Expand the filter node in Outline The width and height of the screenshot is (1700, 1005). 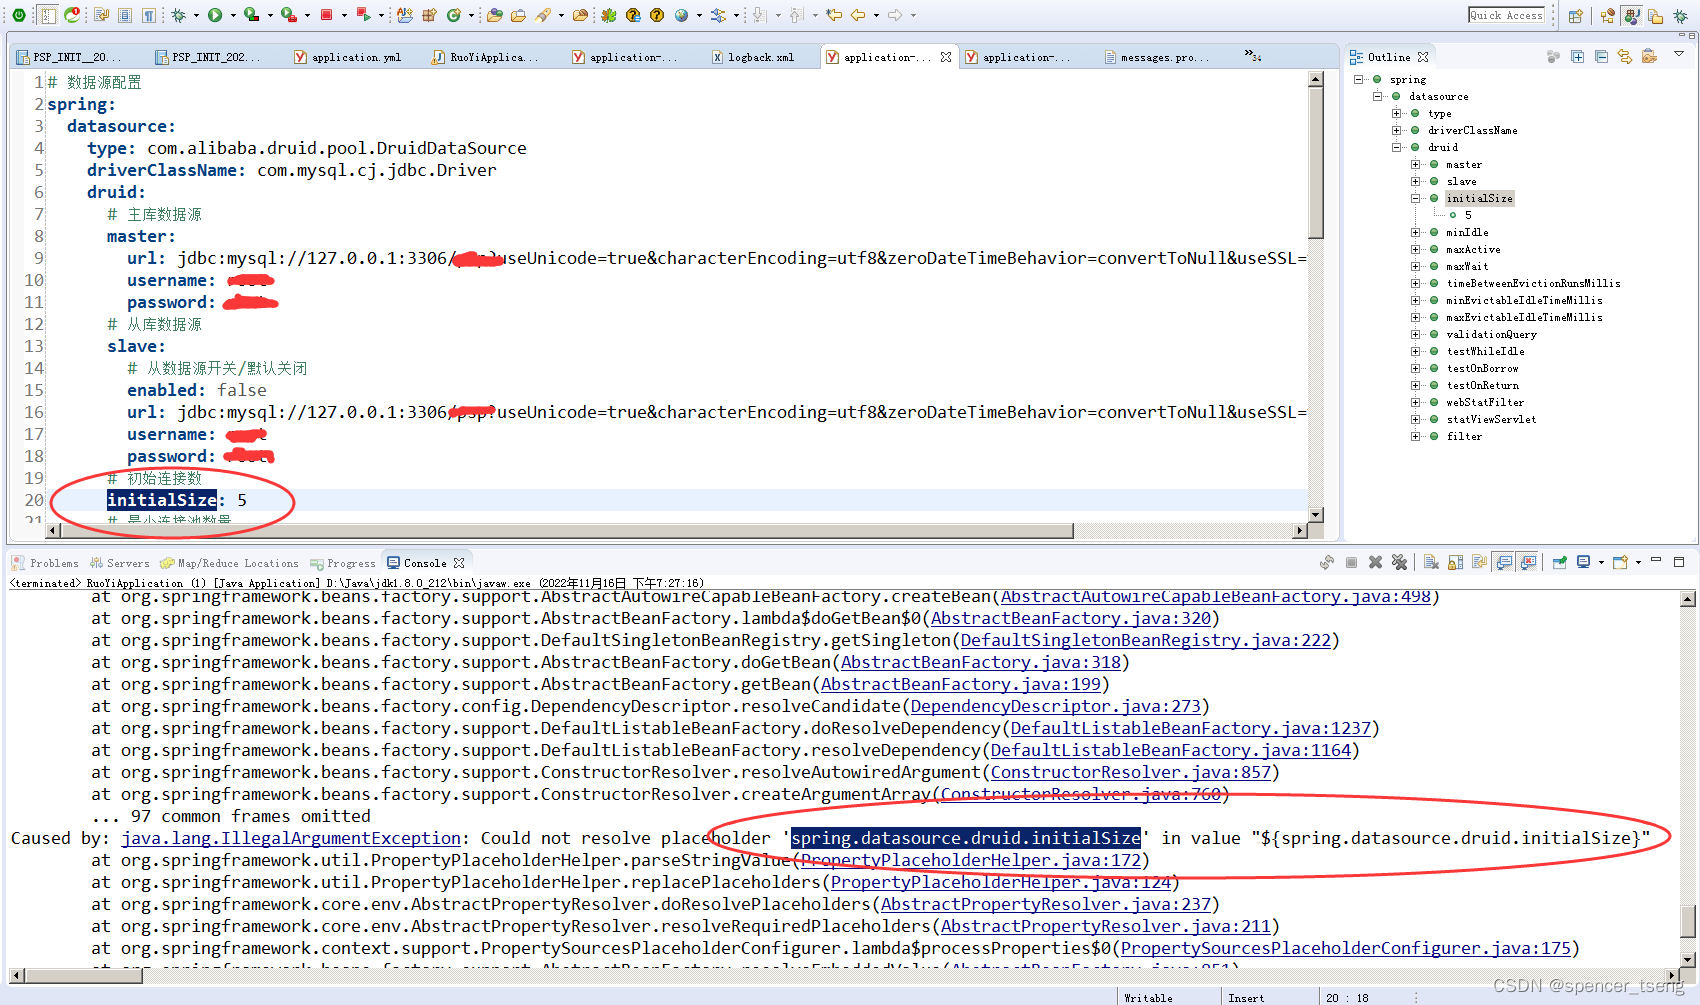[1416, 436]
